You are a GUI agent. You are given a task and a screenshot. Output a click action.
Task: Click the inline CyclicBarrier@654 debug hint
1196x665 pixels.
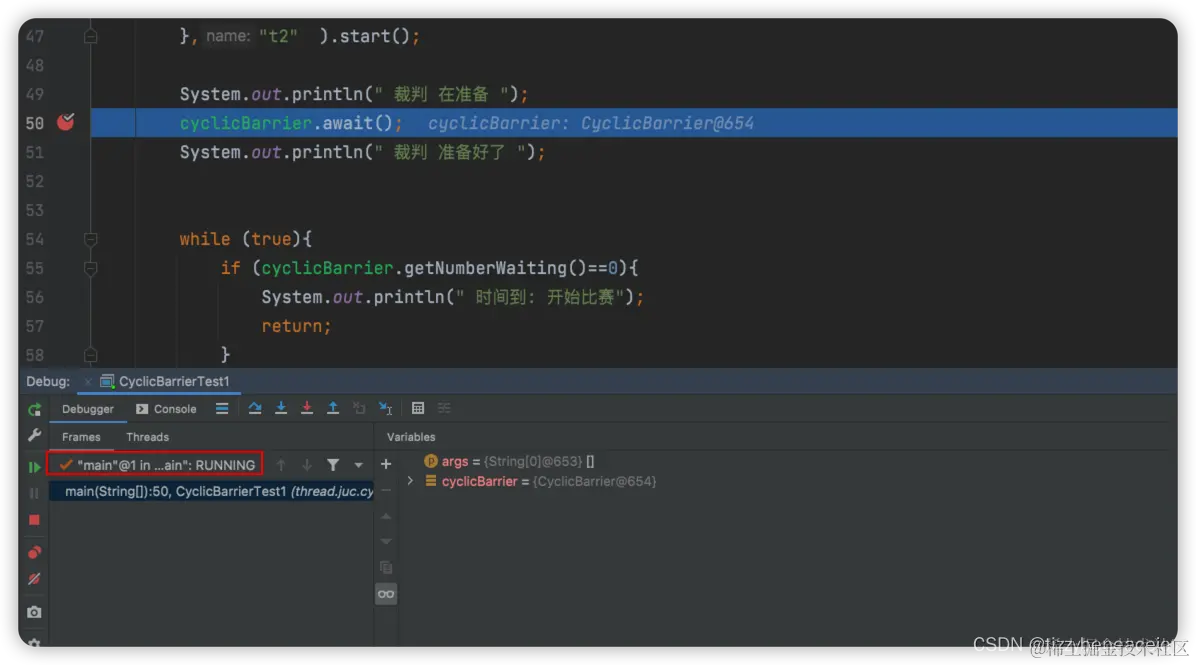pyautogui.click(x=591, y=124)
